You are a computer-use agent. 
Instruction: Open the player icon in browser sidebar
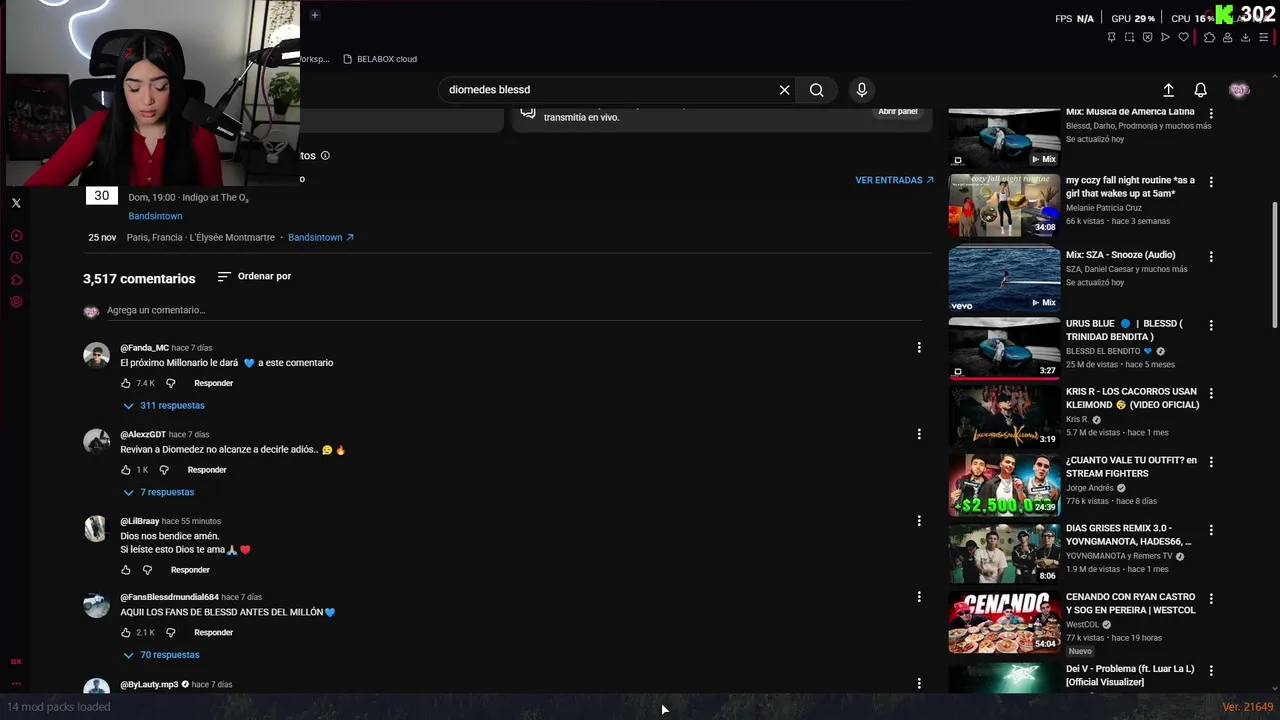(16, 236)
